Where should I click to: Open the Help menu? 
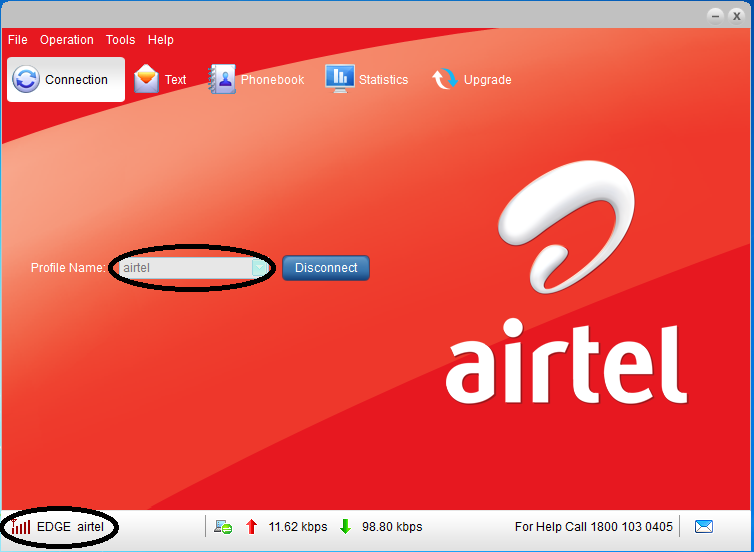[161, 40]
